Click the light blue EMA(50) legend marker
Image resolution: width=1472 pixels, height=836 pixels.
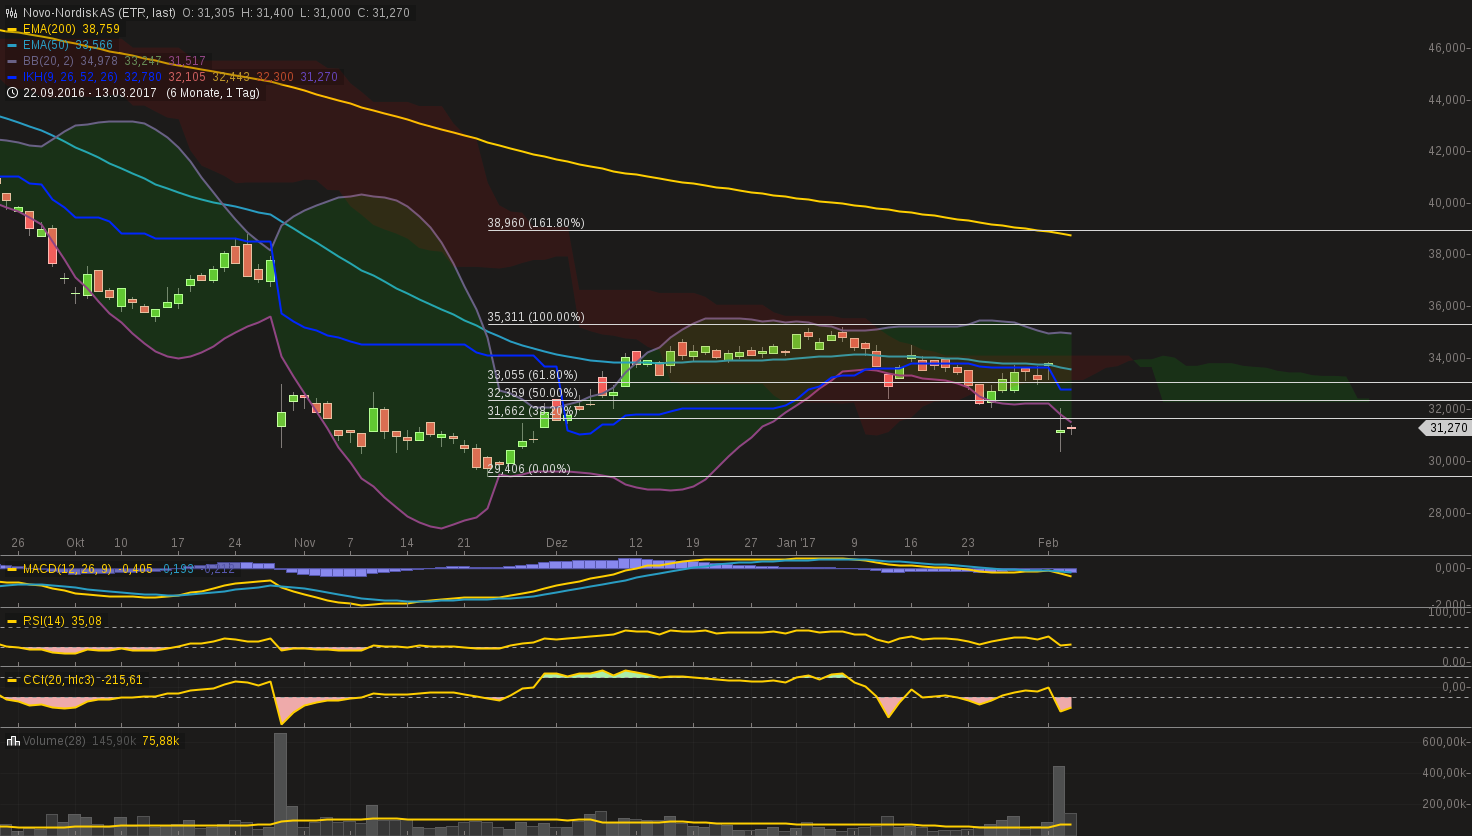coord(12,45)
